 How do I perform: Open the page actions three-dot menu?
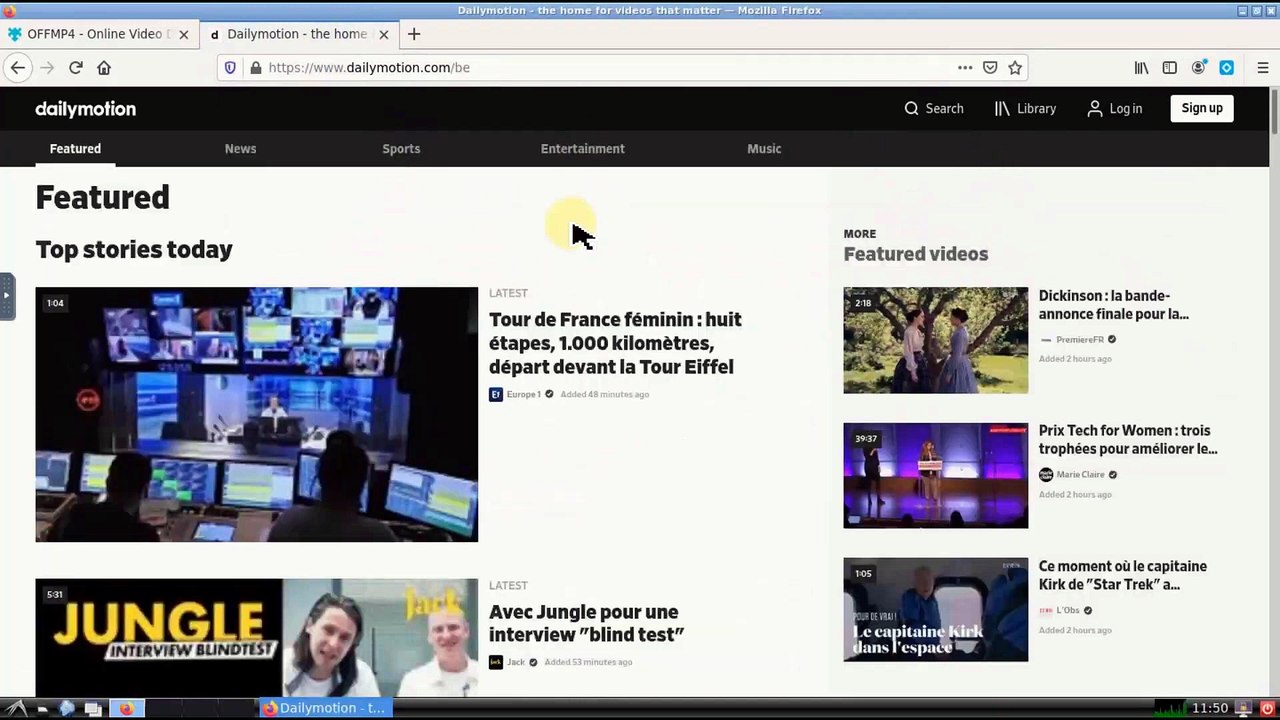point(965,67)
